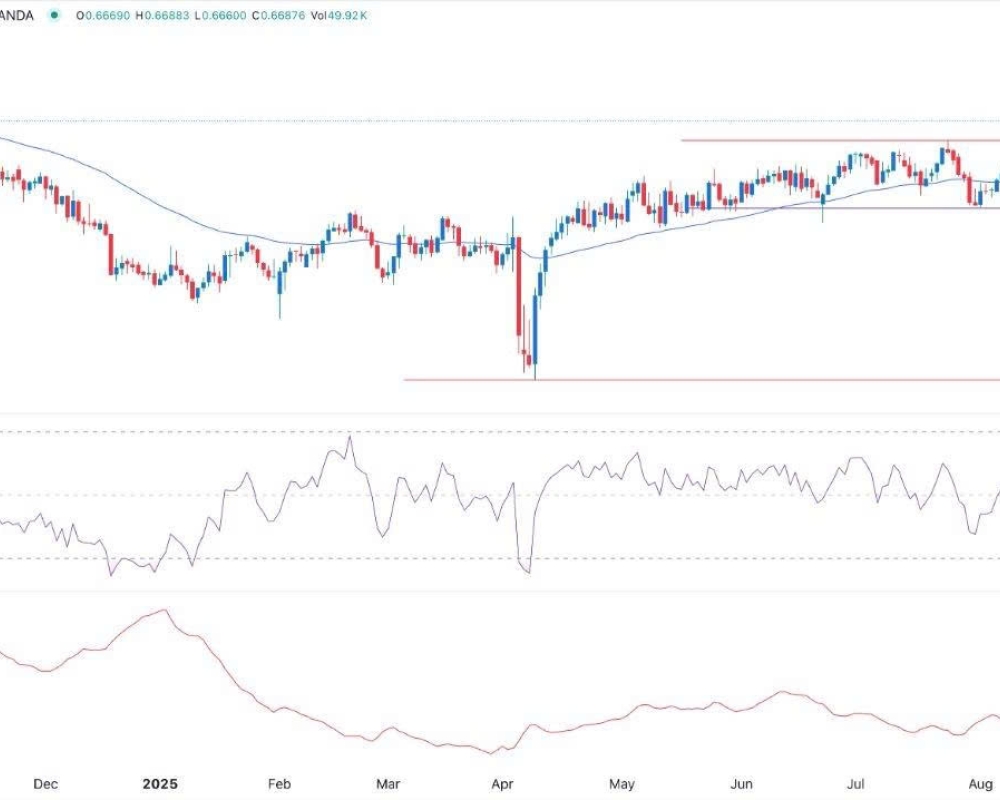This screenshot has width=1000, height=800.
Task: Click the RSI oscillator peak in late February
Action: 349,436
